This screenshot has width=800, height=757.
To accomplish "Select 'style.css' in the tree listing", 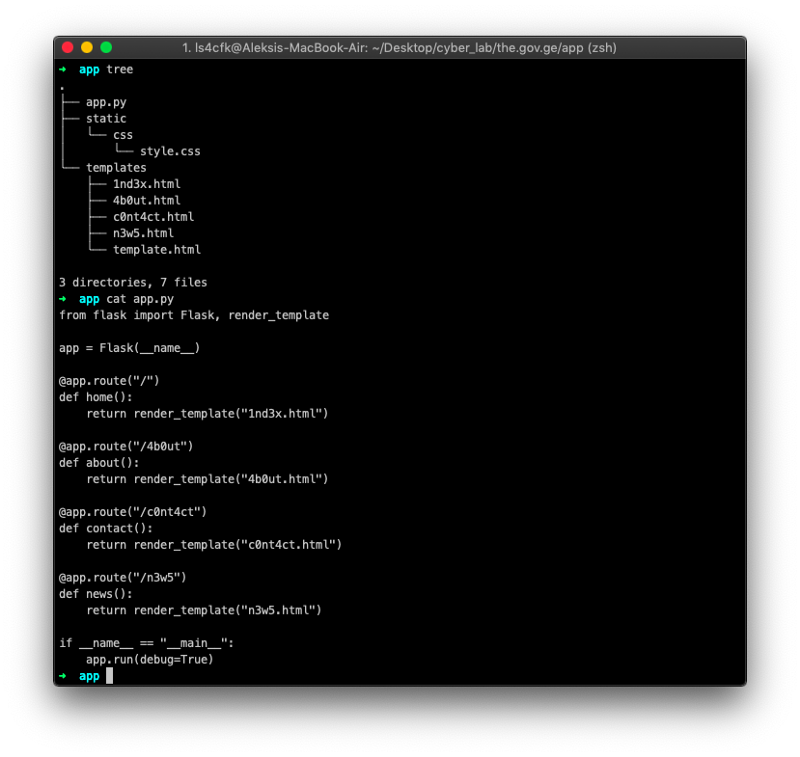I will pos(170,152).
